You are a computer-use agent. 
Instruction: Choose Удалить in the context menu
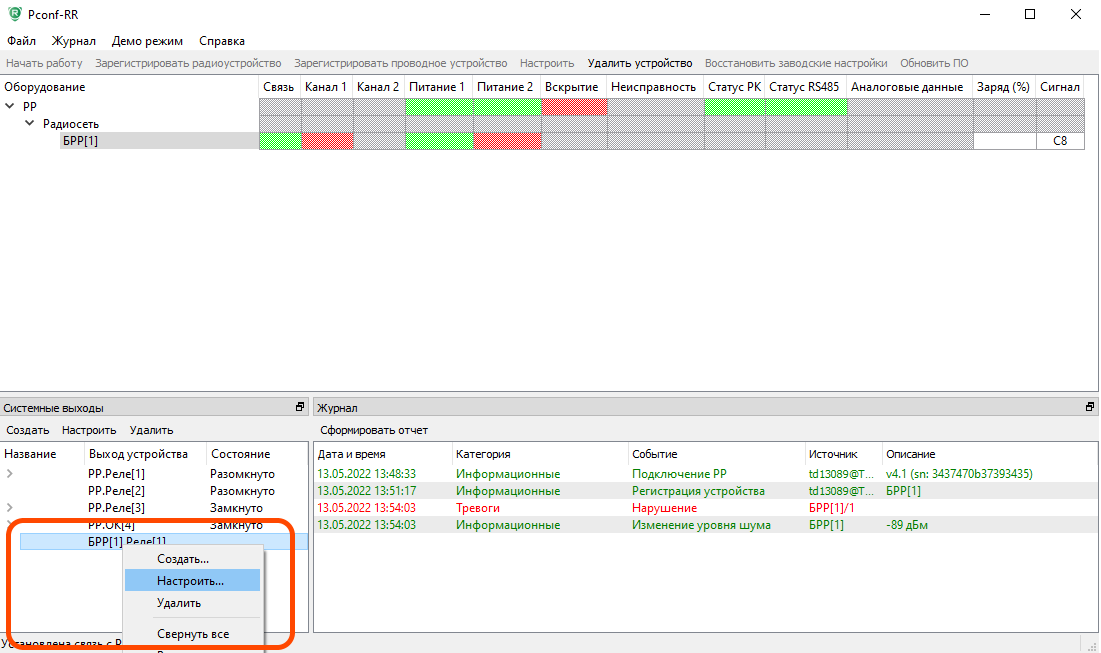click(x=179, y=603)
